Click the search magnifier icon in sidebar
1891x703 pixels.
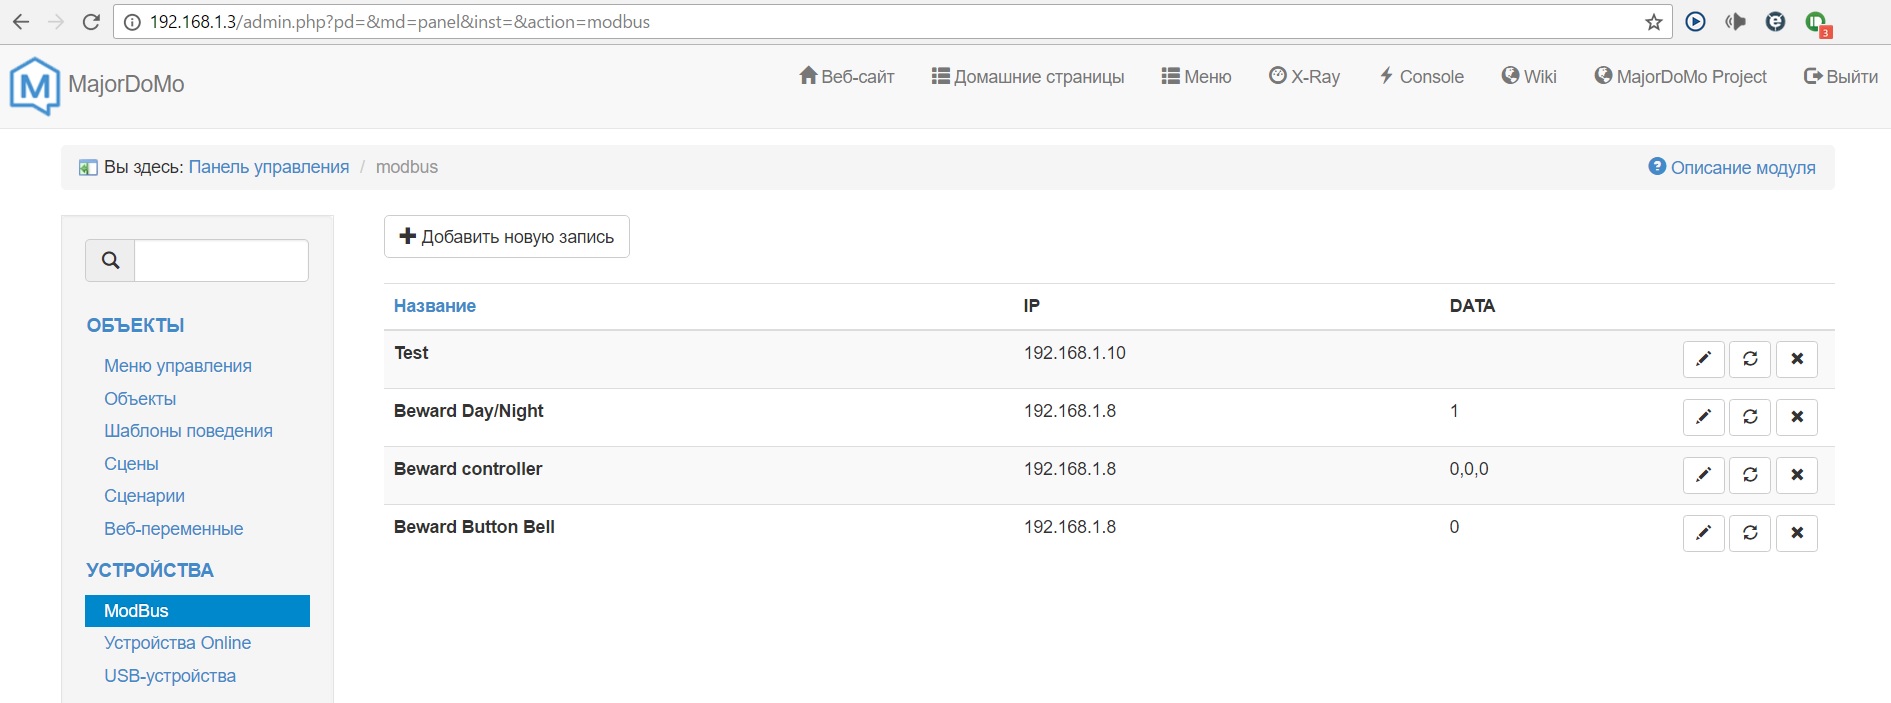click(110, 260)
